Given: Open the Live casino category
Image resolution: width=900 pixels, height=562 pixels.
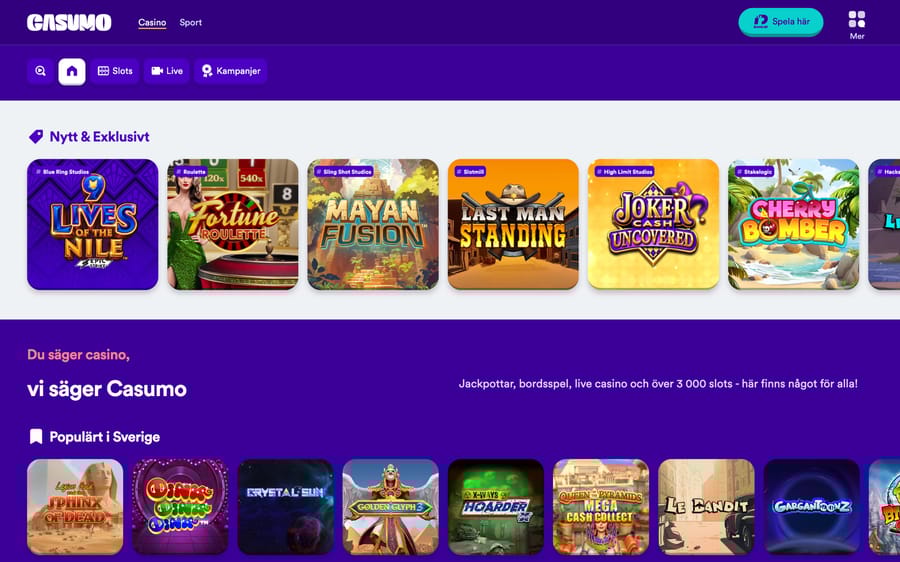Looking at the screenshot, I should [166, 71].
